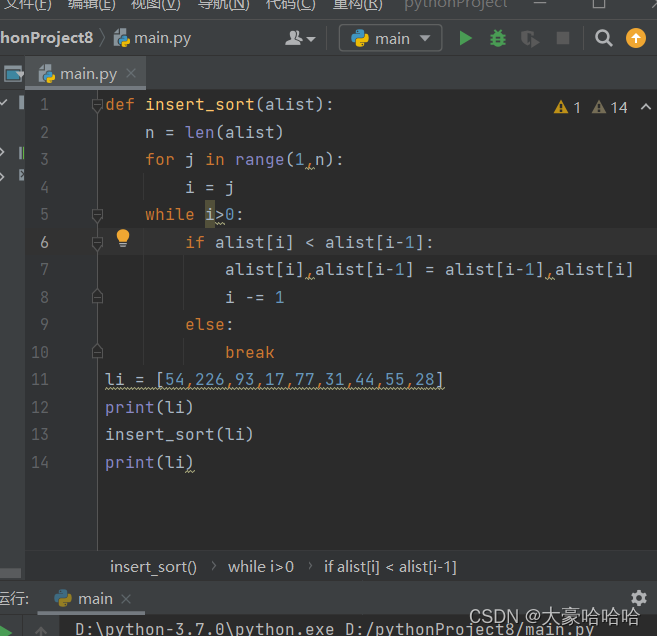Image resolution: width=657 pixels, height=636 pixels.
Task: Open the 文件(F) menu
Action: click(x=27, y=5)
